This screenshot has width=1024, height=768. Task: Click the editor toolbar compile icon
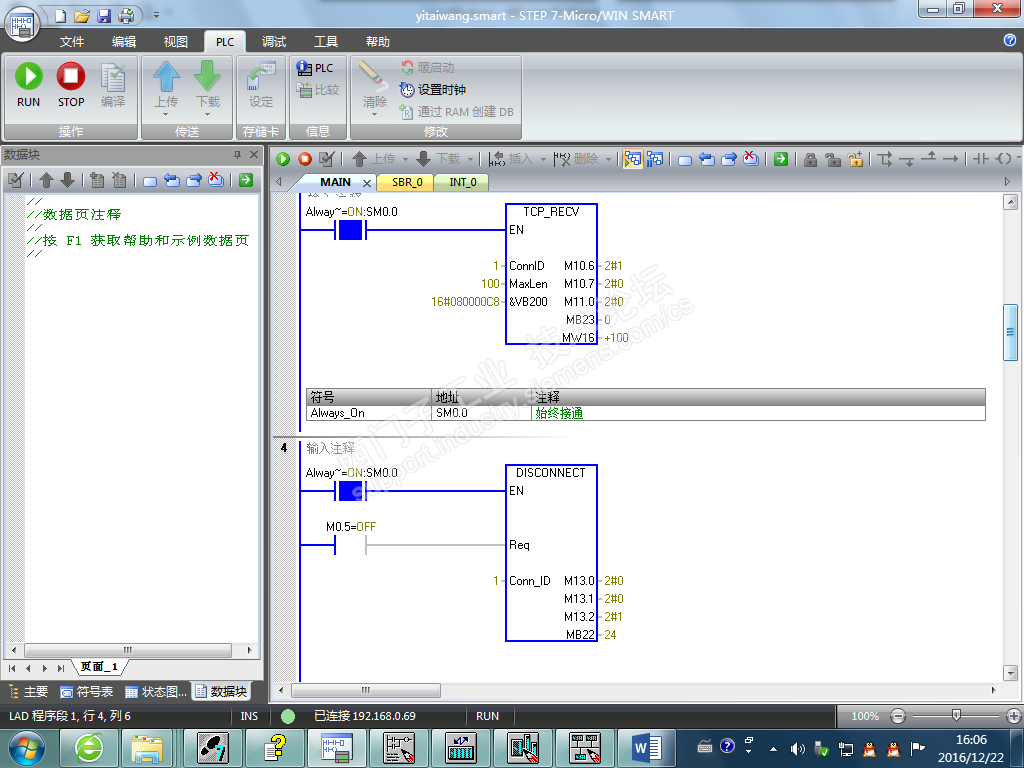pos(327,159)
